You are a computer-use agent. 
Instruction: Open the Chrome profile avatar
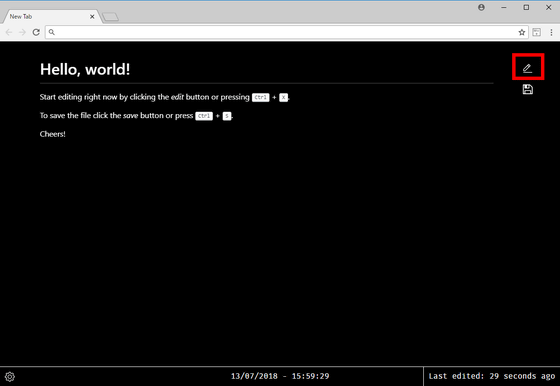(x=481, y=7)
